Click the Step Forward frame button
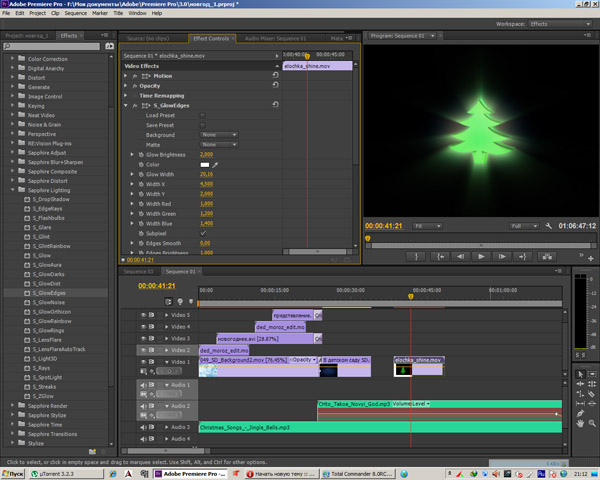Image resolution: width=600 pixels, height=480 pixels. tap(501, 256)
